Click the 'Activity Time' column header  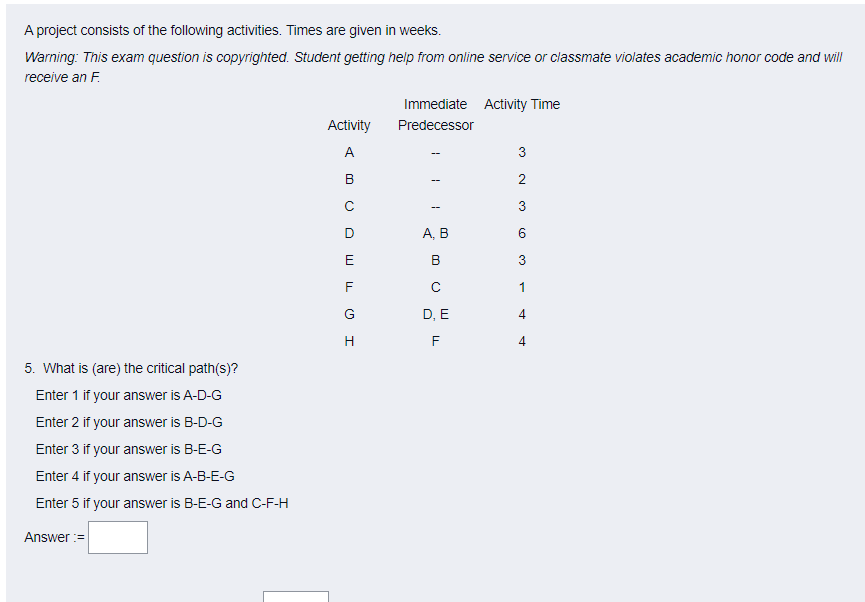coord(522,104)
